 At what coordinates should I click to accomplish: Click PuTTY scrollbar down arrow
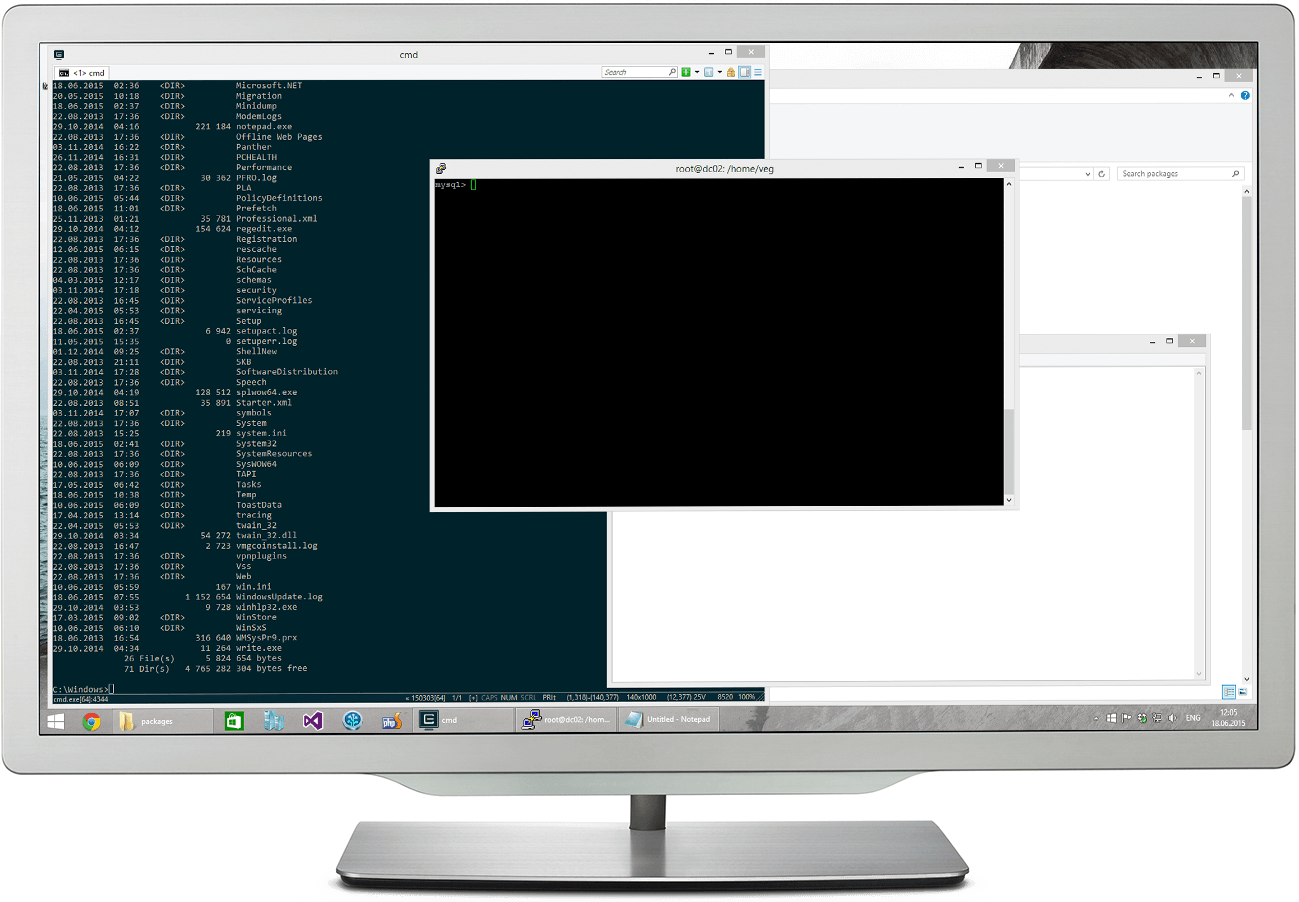[1008, 500]
